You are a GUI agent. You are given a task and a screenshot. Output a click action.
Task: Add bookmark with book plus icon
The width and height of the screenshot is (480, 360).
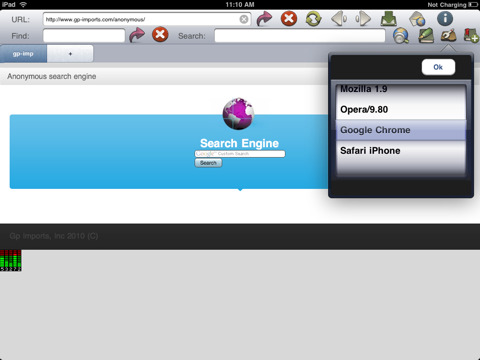[471, 36]
